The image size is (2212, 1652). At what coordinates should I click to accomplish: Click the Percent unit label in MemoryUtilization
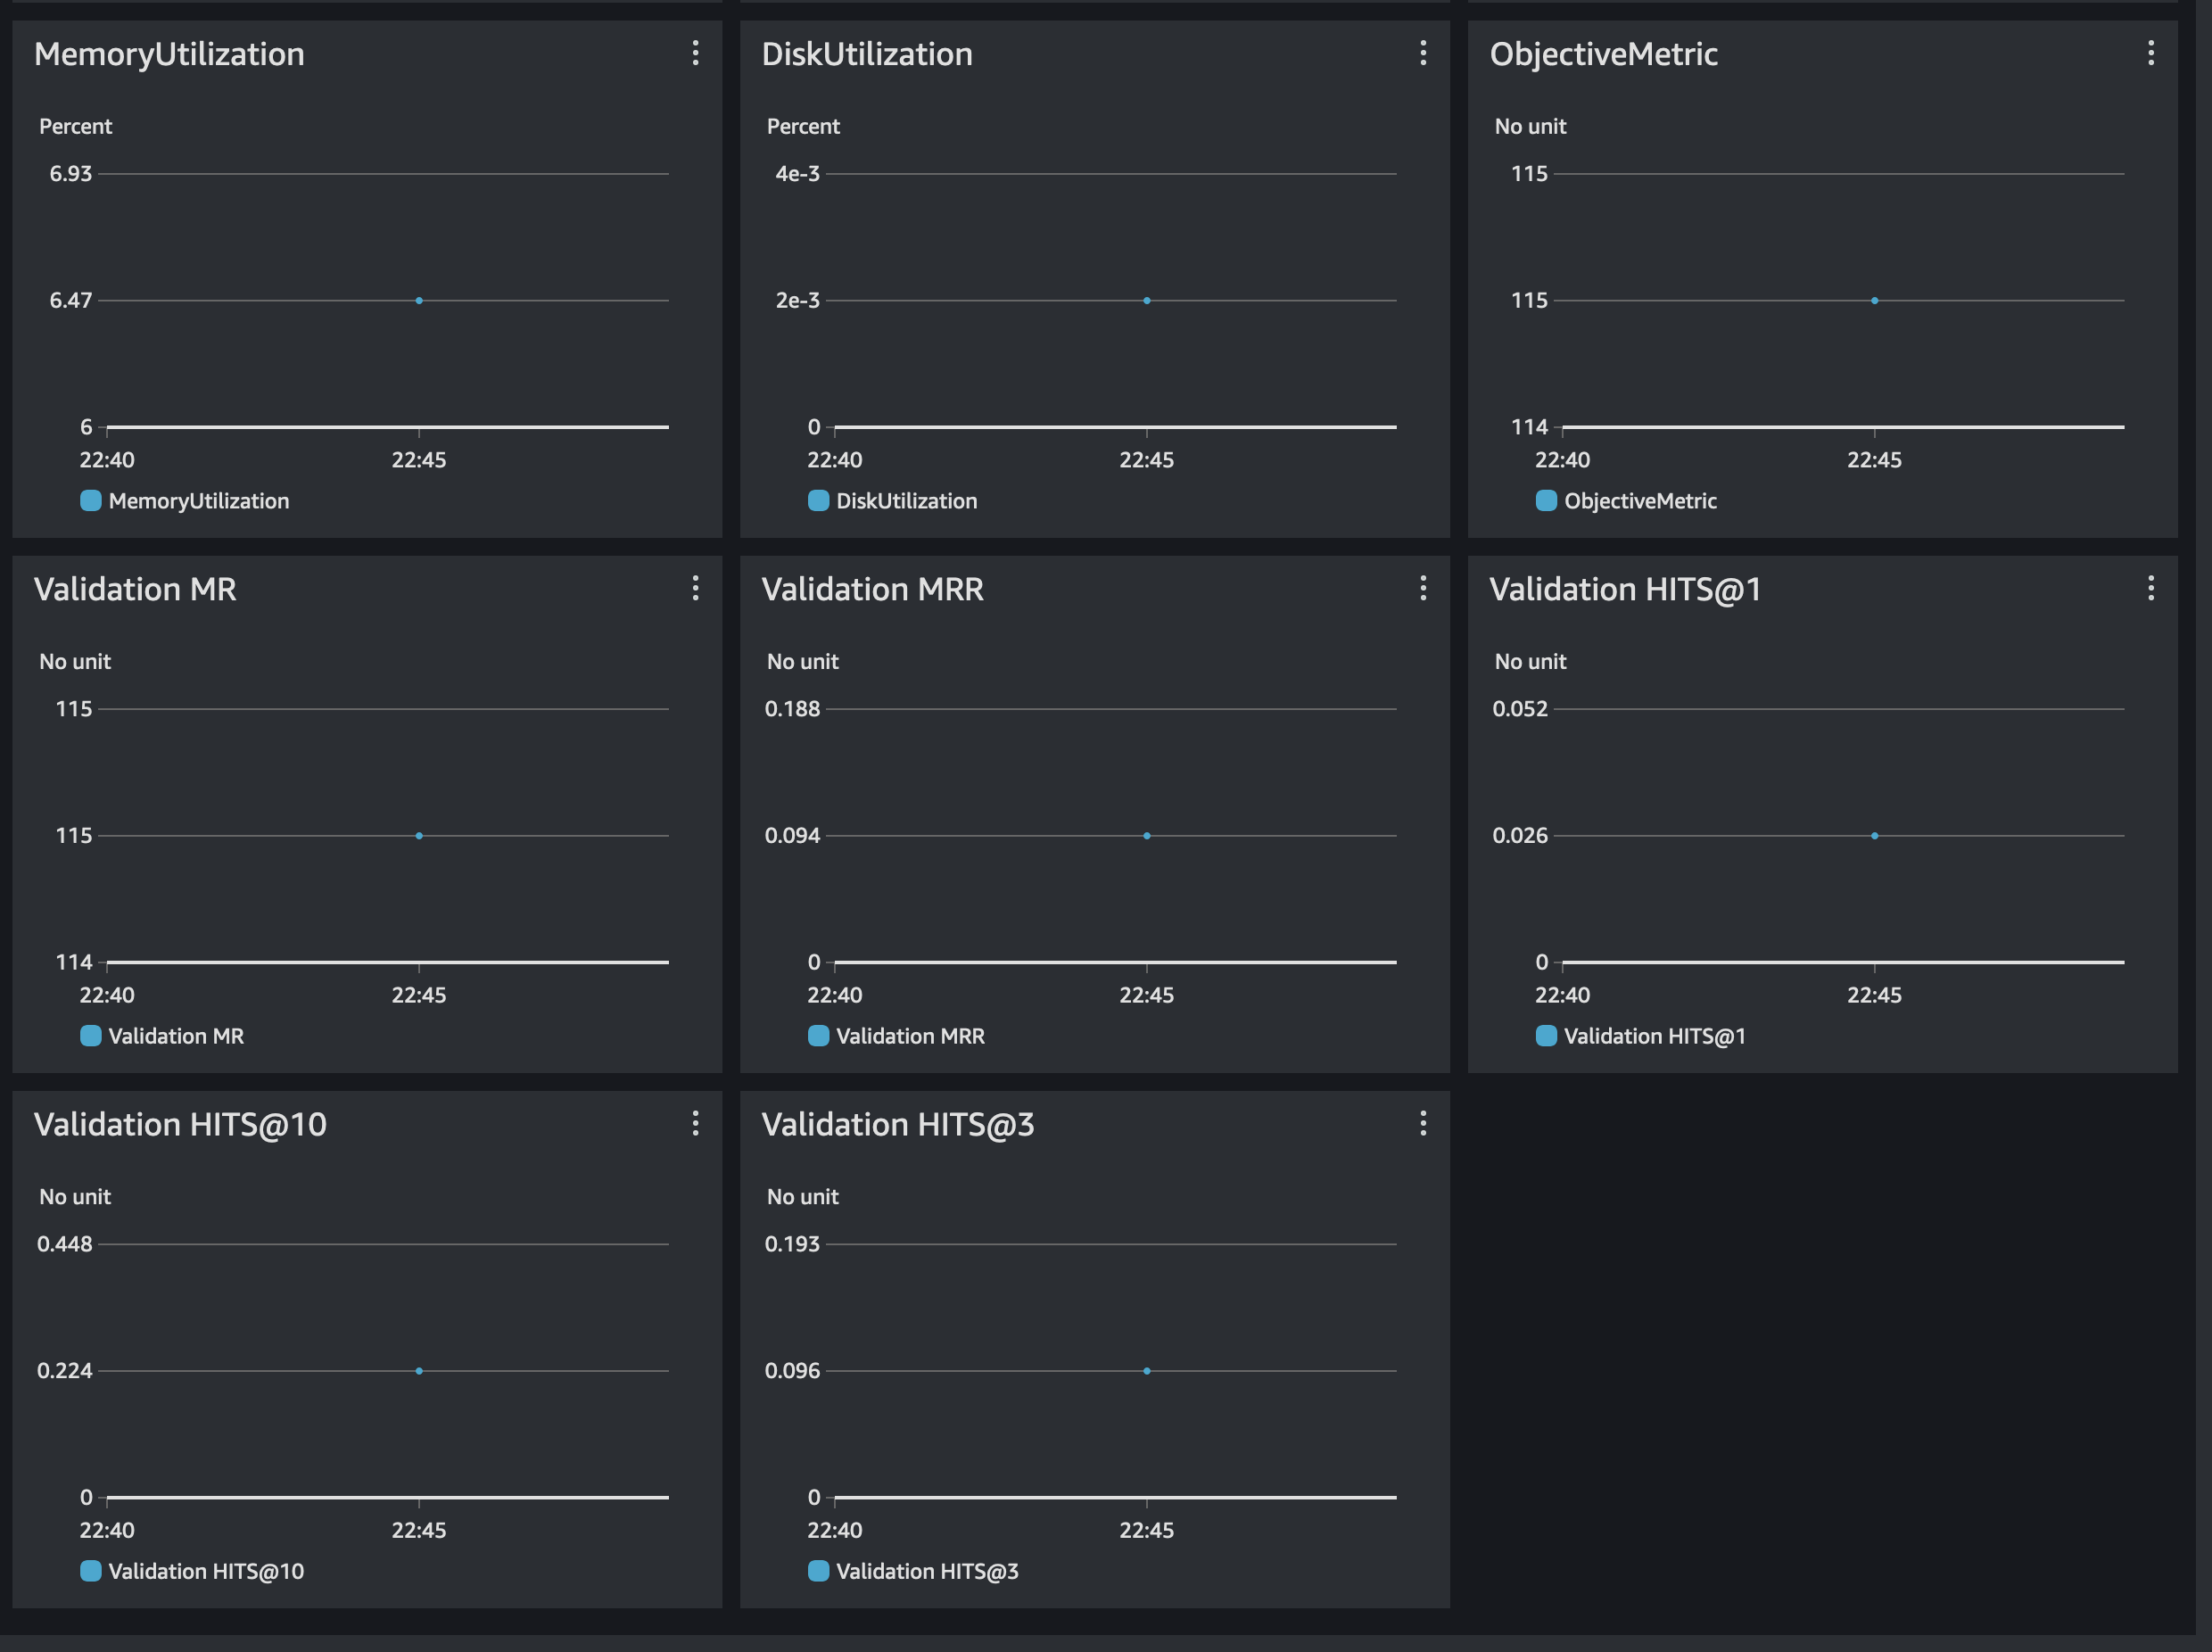[76, 127]
